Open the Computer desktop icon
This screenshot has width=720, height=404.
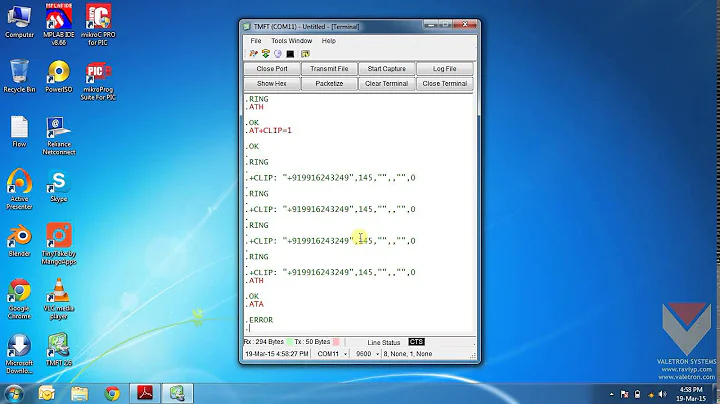pyautogui.click(x=19, y=21)
